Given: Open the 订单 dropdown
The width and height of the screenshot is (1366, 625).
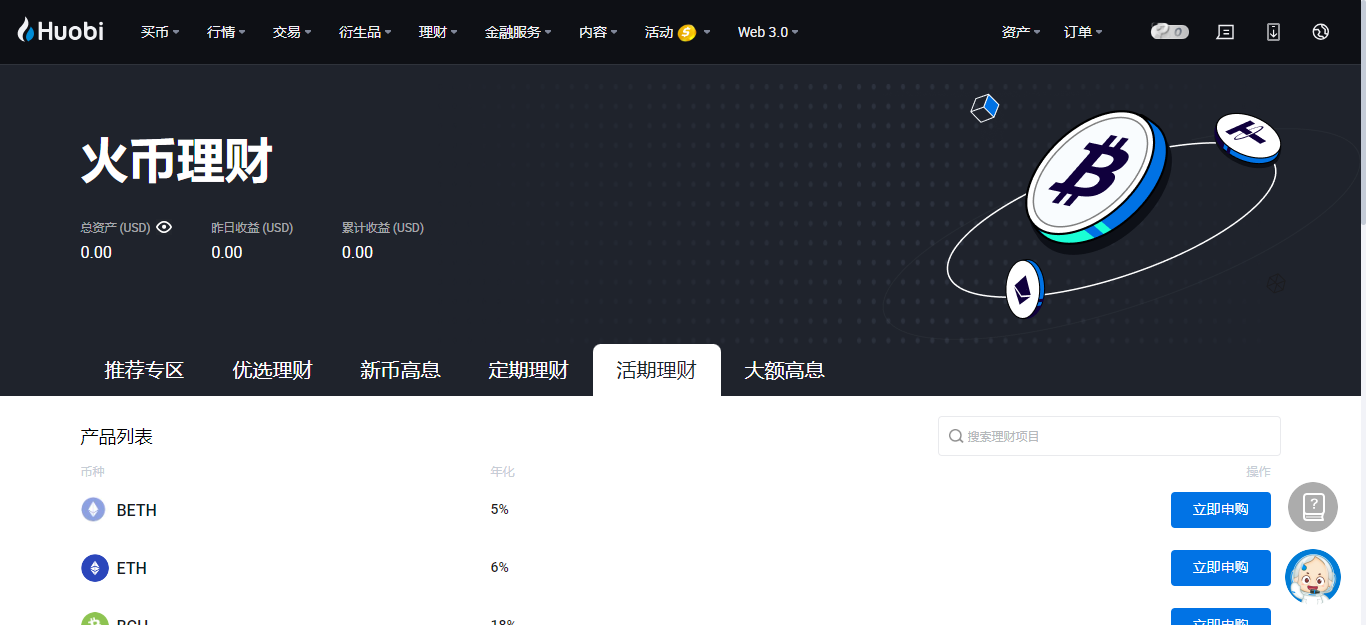Looking at the screenshot, I should coord(1083,32).
